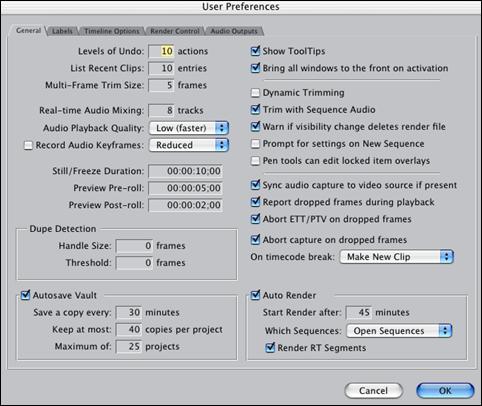Toggle Record Audio Keyframes checkbox
The width and height of the screenshot is (482, 406).
click(x=28, y=145)
